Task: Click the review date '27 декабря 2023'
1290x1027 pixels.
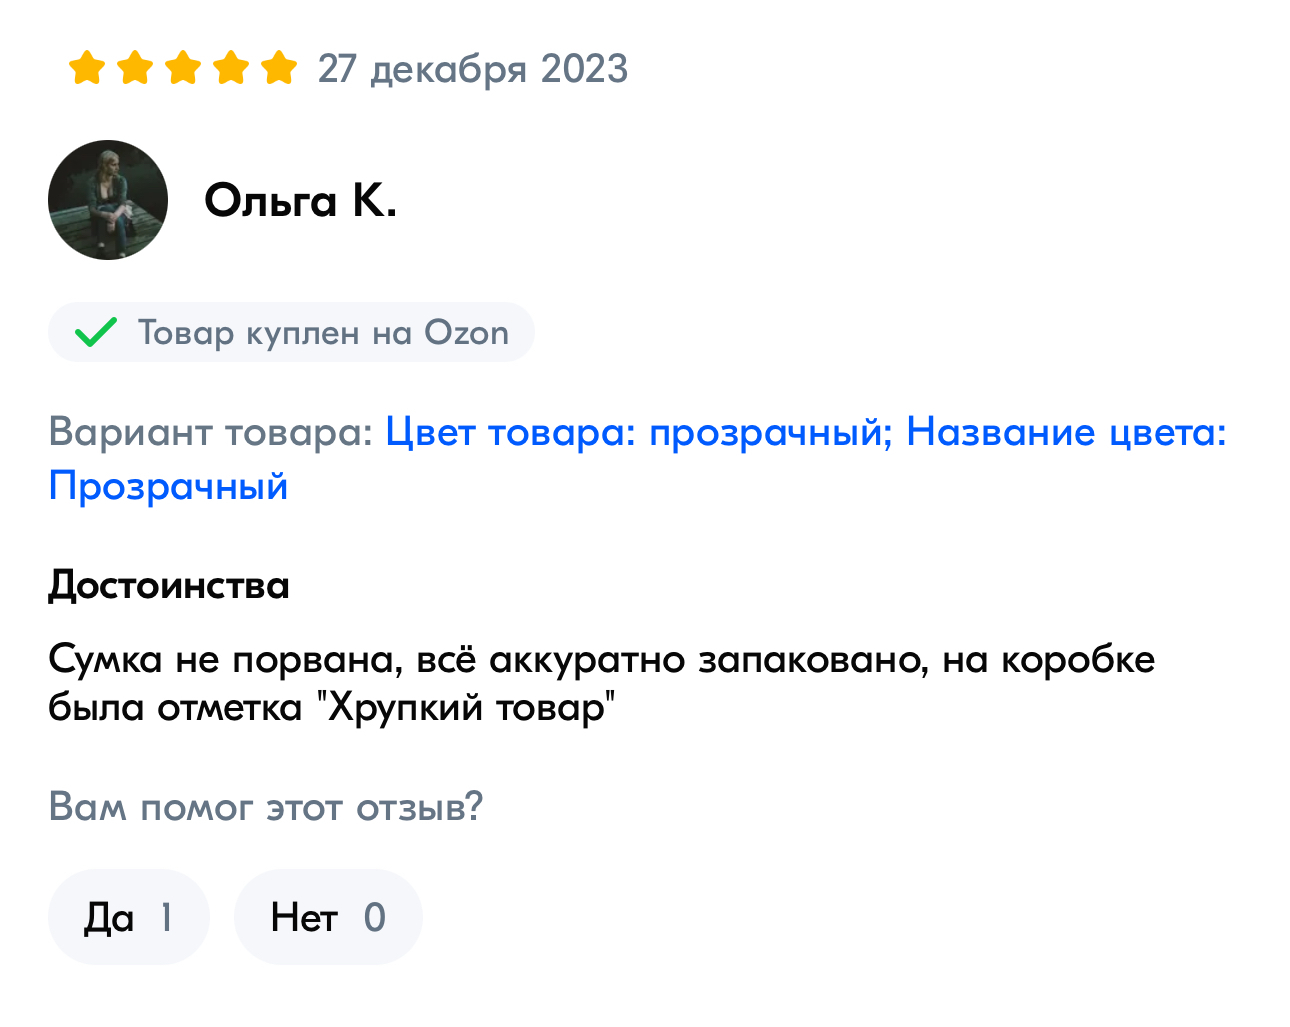Action: (473, 69)
